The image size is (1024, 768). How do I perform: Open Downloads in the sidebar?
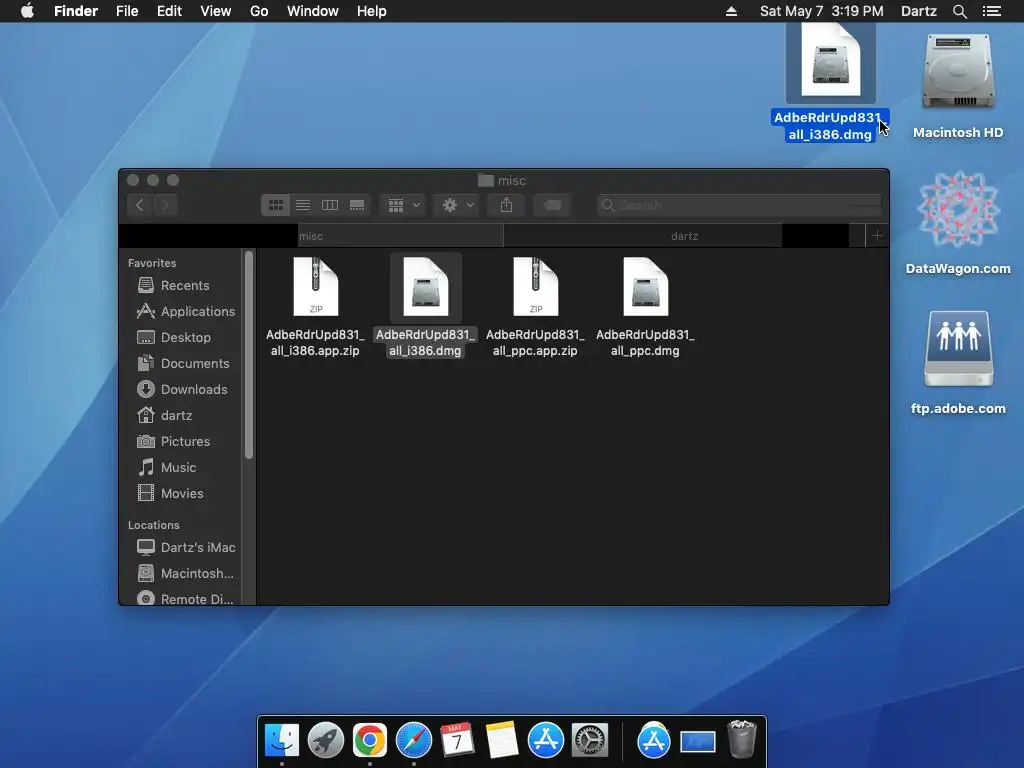tap(182, 390)
